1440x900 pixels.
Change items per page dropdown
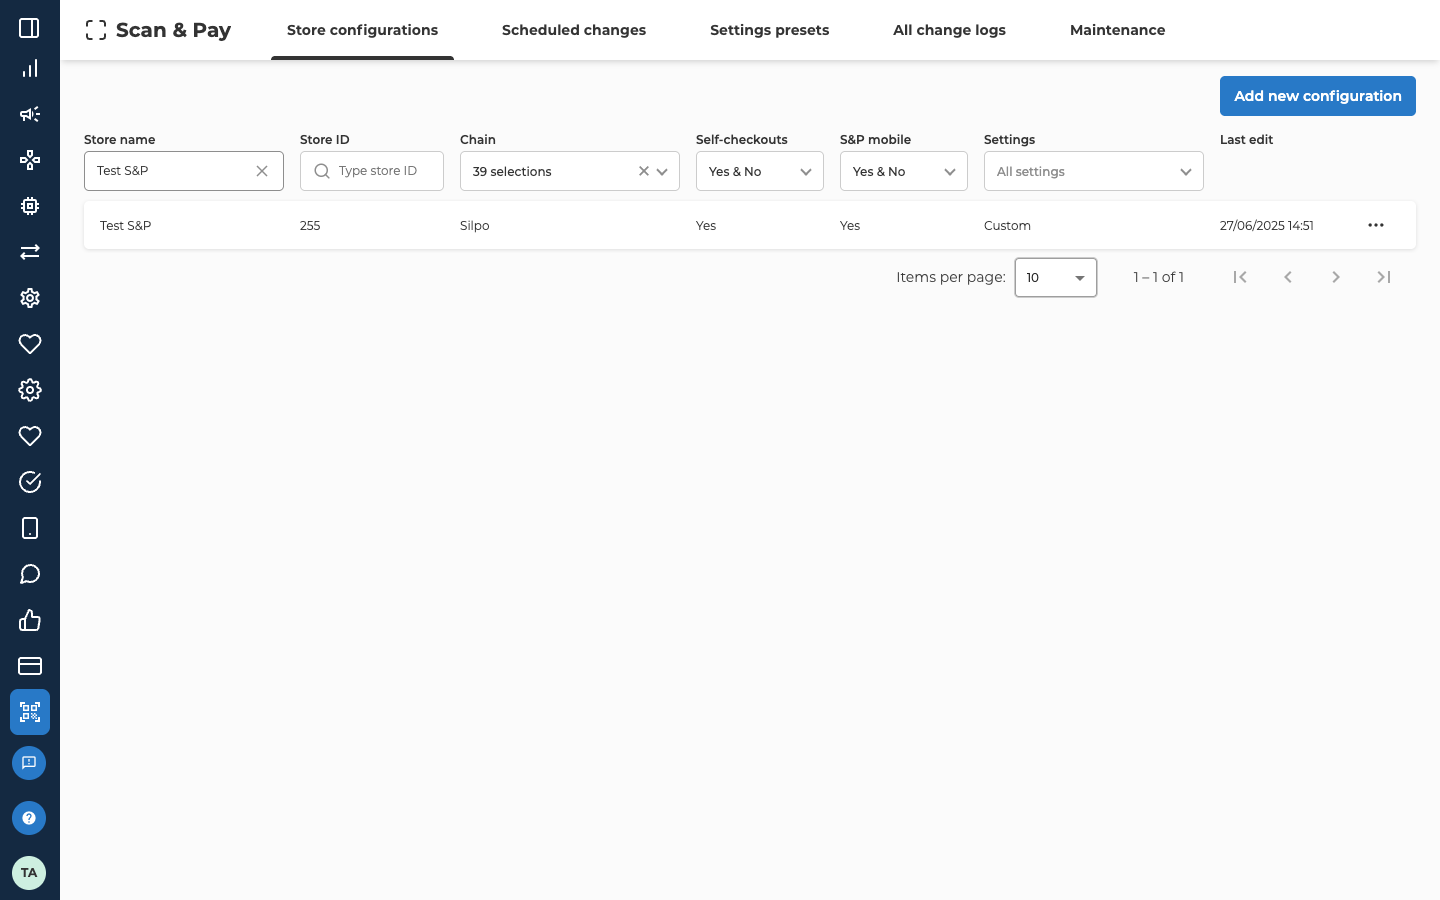(x=1056, y=277)
